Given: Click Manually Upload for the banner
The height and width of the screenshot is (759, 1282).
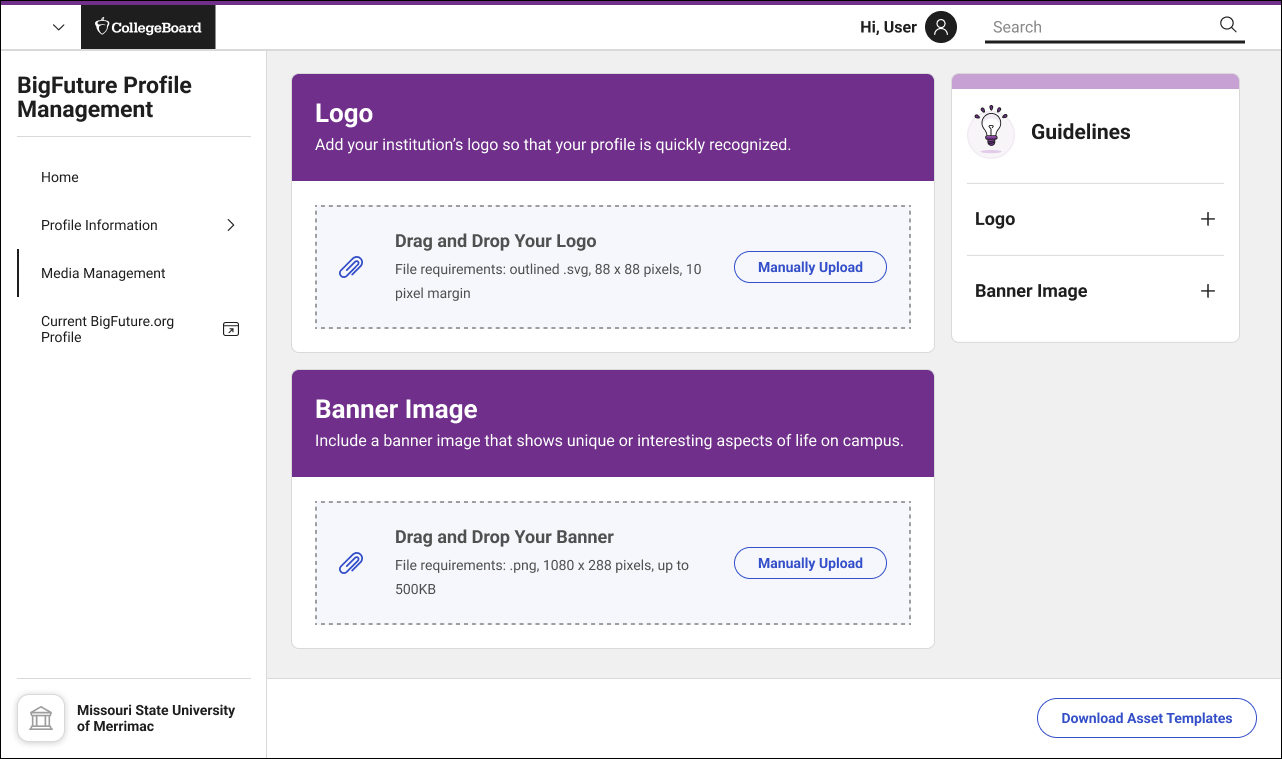Looking at the screenshot, I should pyautogui.click(x=810, y=563).
